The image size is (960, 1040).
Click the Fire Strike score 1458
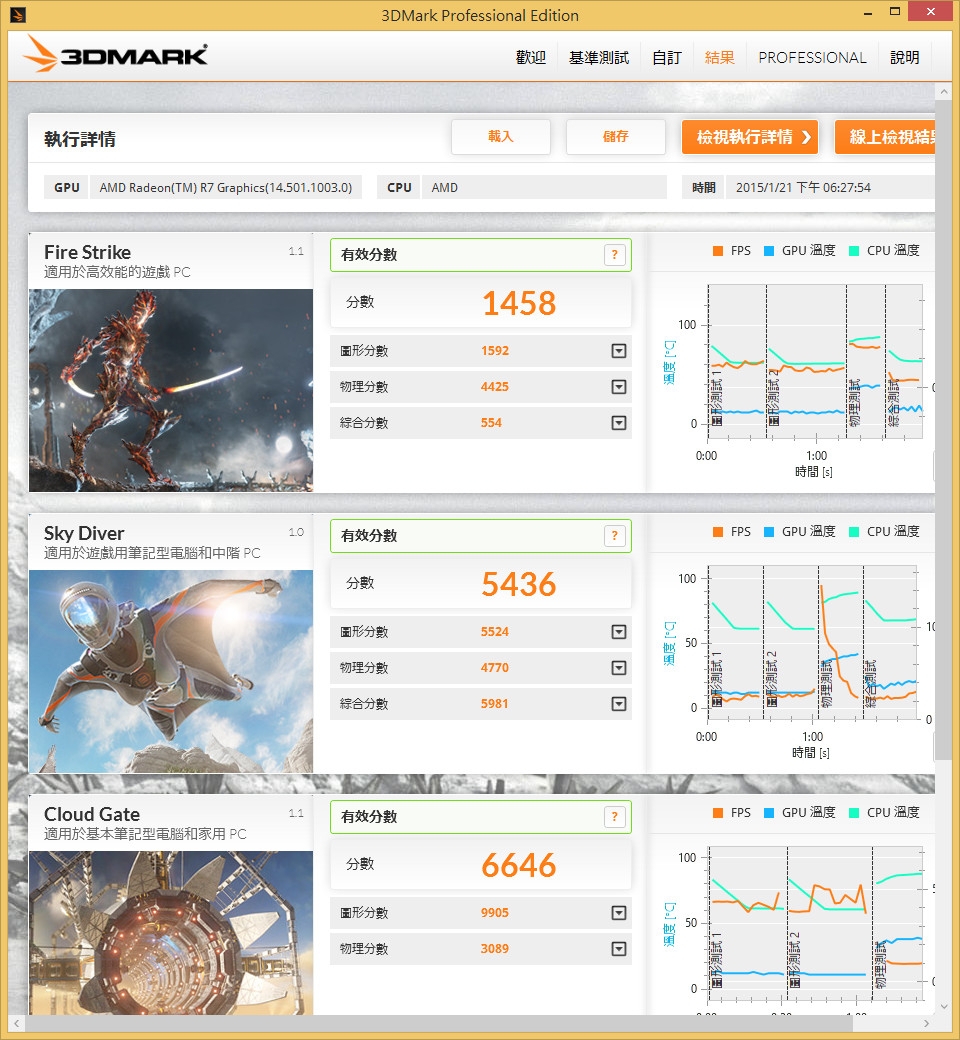point(519,303)
